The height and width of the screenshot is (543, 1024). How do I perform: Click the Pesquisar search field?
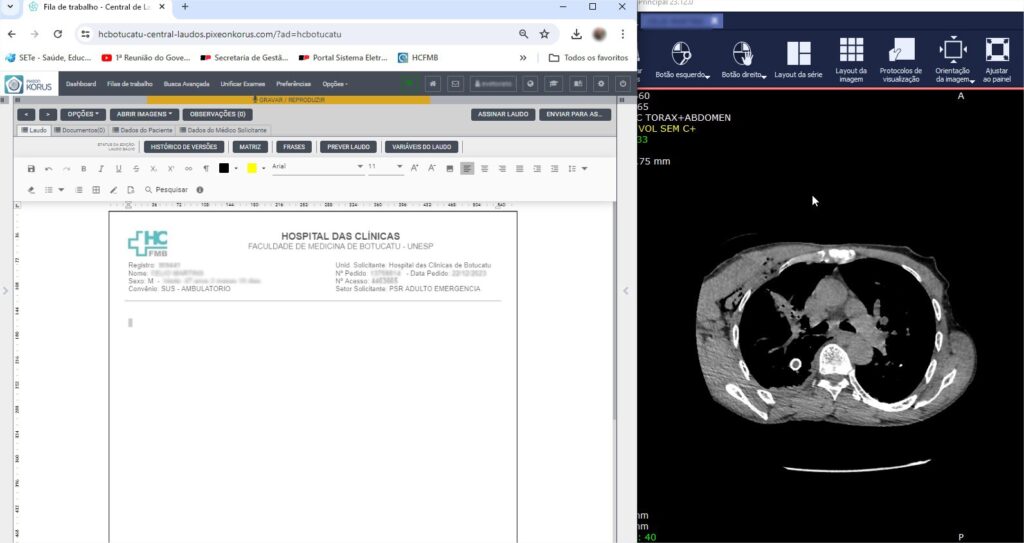[171, 189]
